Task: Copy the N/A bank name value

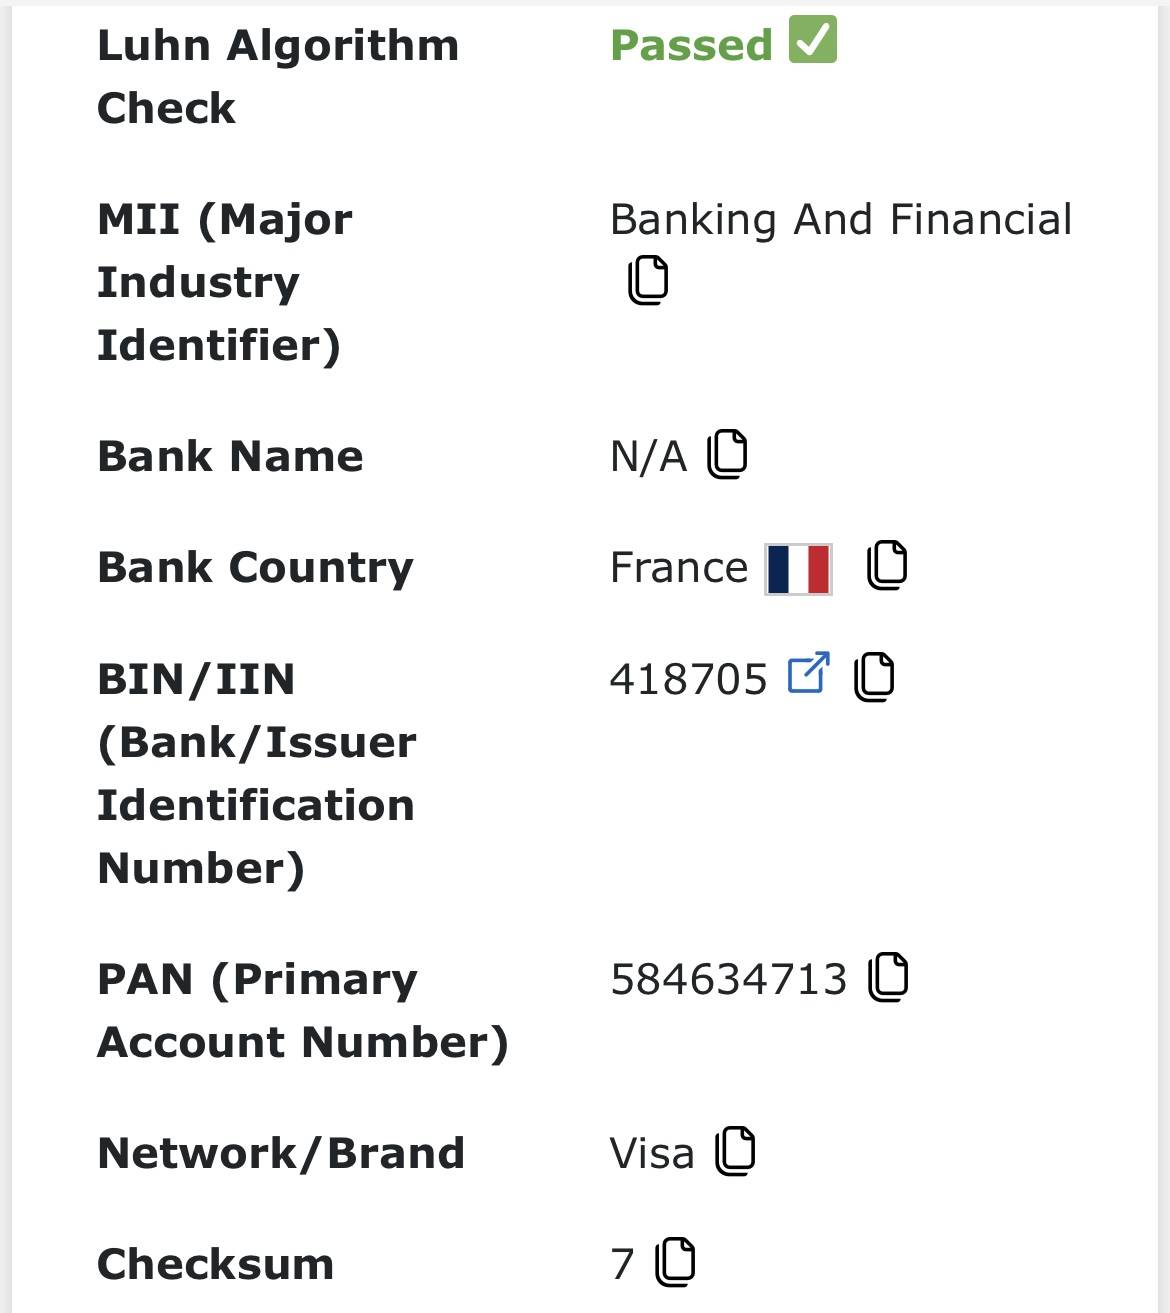Action: [x=727, y=455]
